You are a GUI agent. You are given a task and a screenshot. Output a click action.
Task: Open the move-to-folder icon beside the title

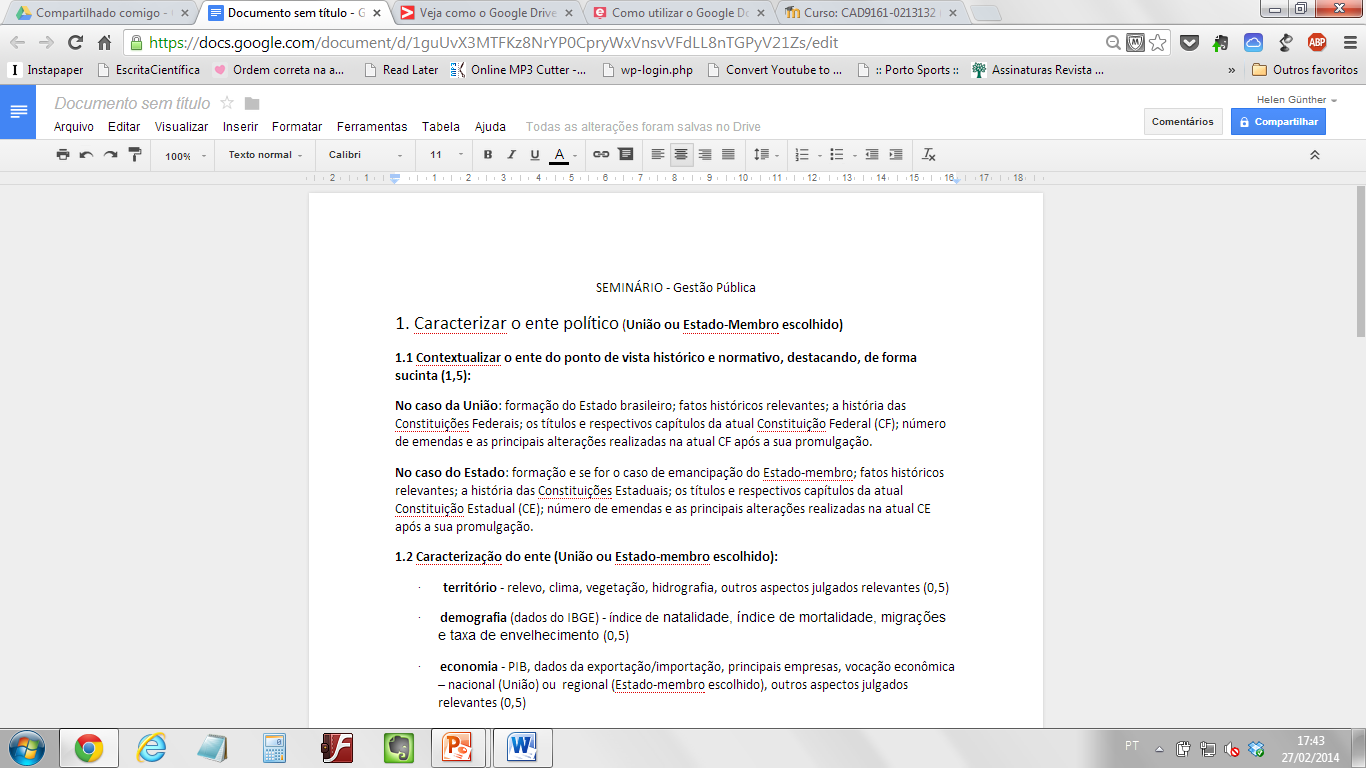point(252,104)
